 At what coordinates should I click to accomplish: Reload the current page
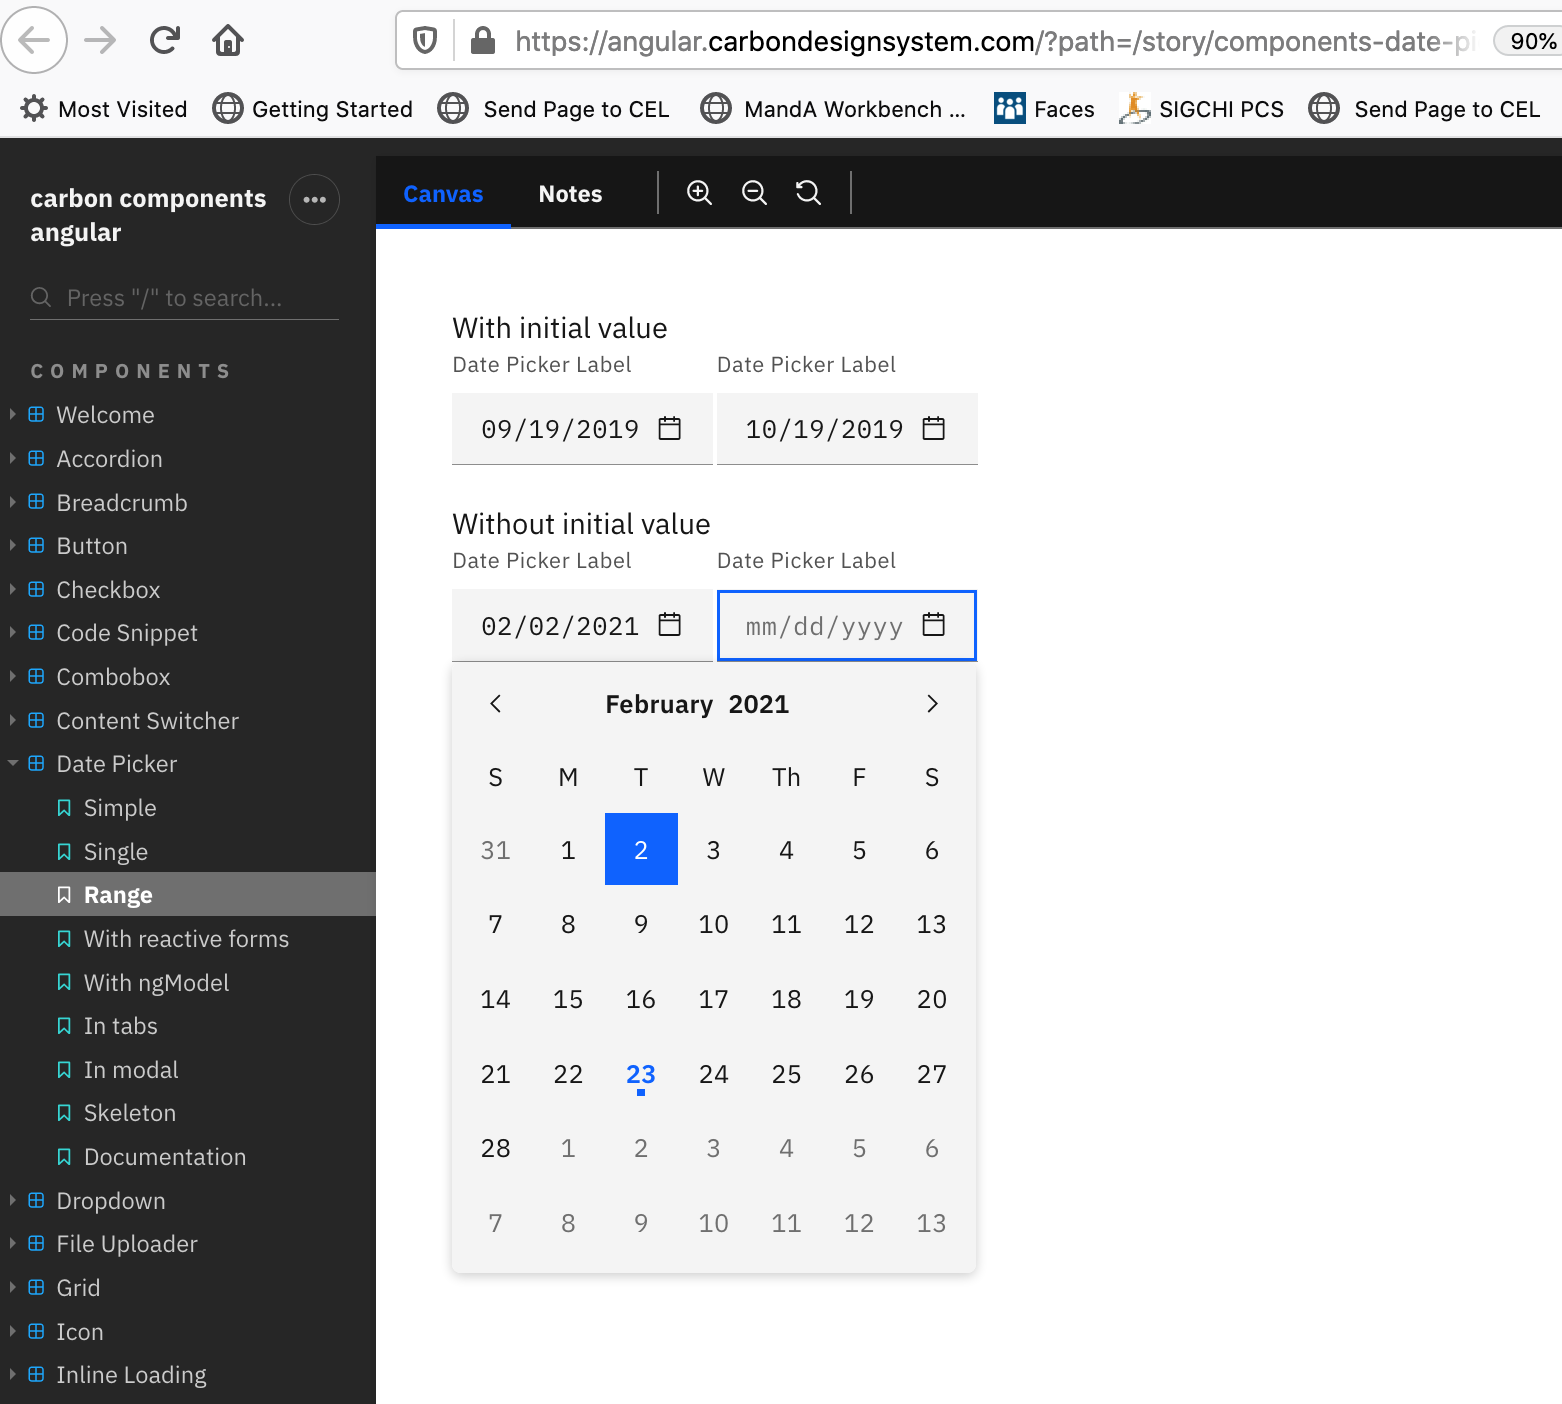(164, 40)
